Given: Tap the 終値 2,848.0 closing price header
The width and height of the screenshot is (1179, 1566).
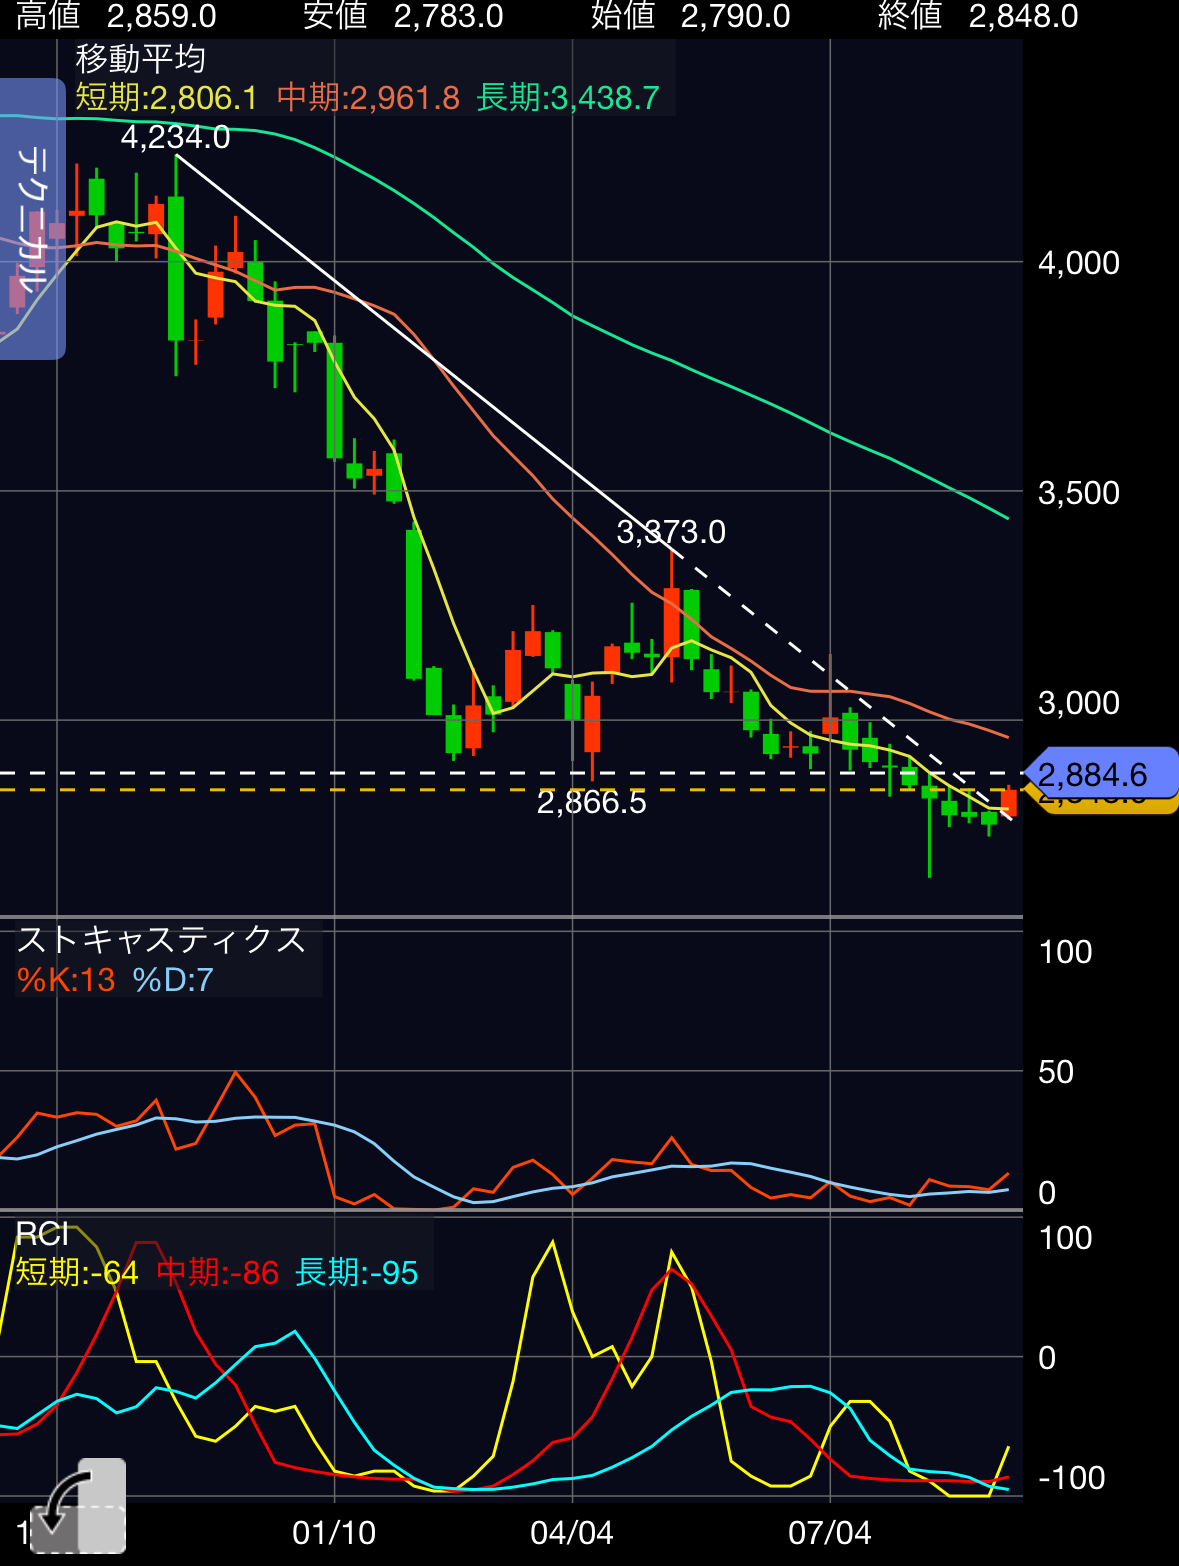Looking at the screenshot, I should click(x=978, y=16).
